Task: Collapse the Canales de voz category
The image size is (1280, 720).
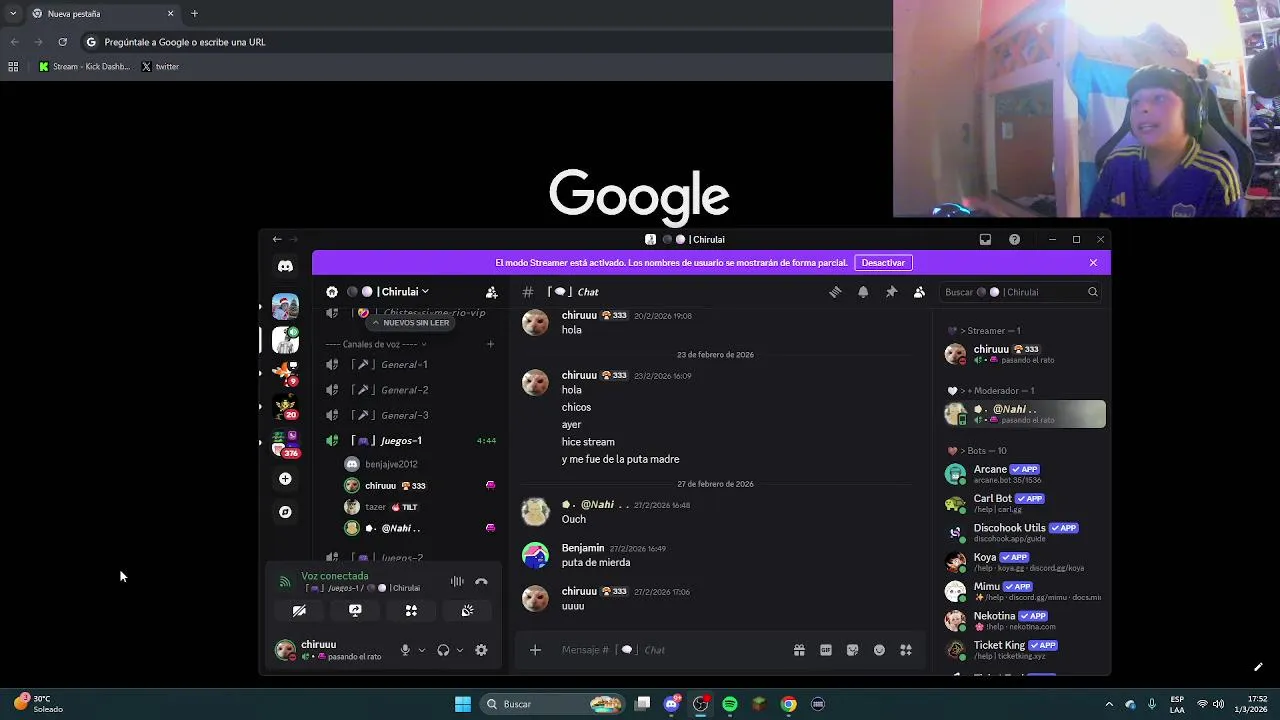Action: pos(376,344)
